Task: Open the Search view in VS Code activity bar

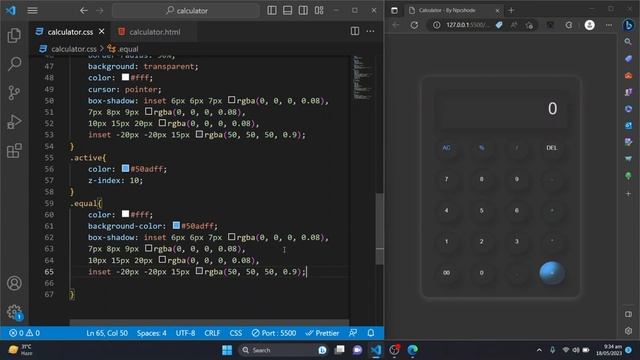Action: 14,64
